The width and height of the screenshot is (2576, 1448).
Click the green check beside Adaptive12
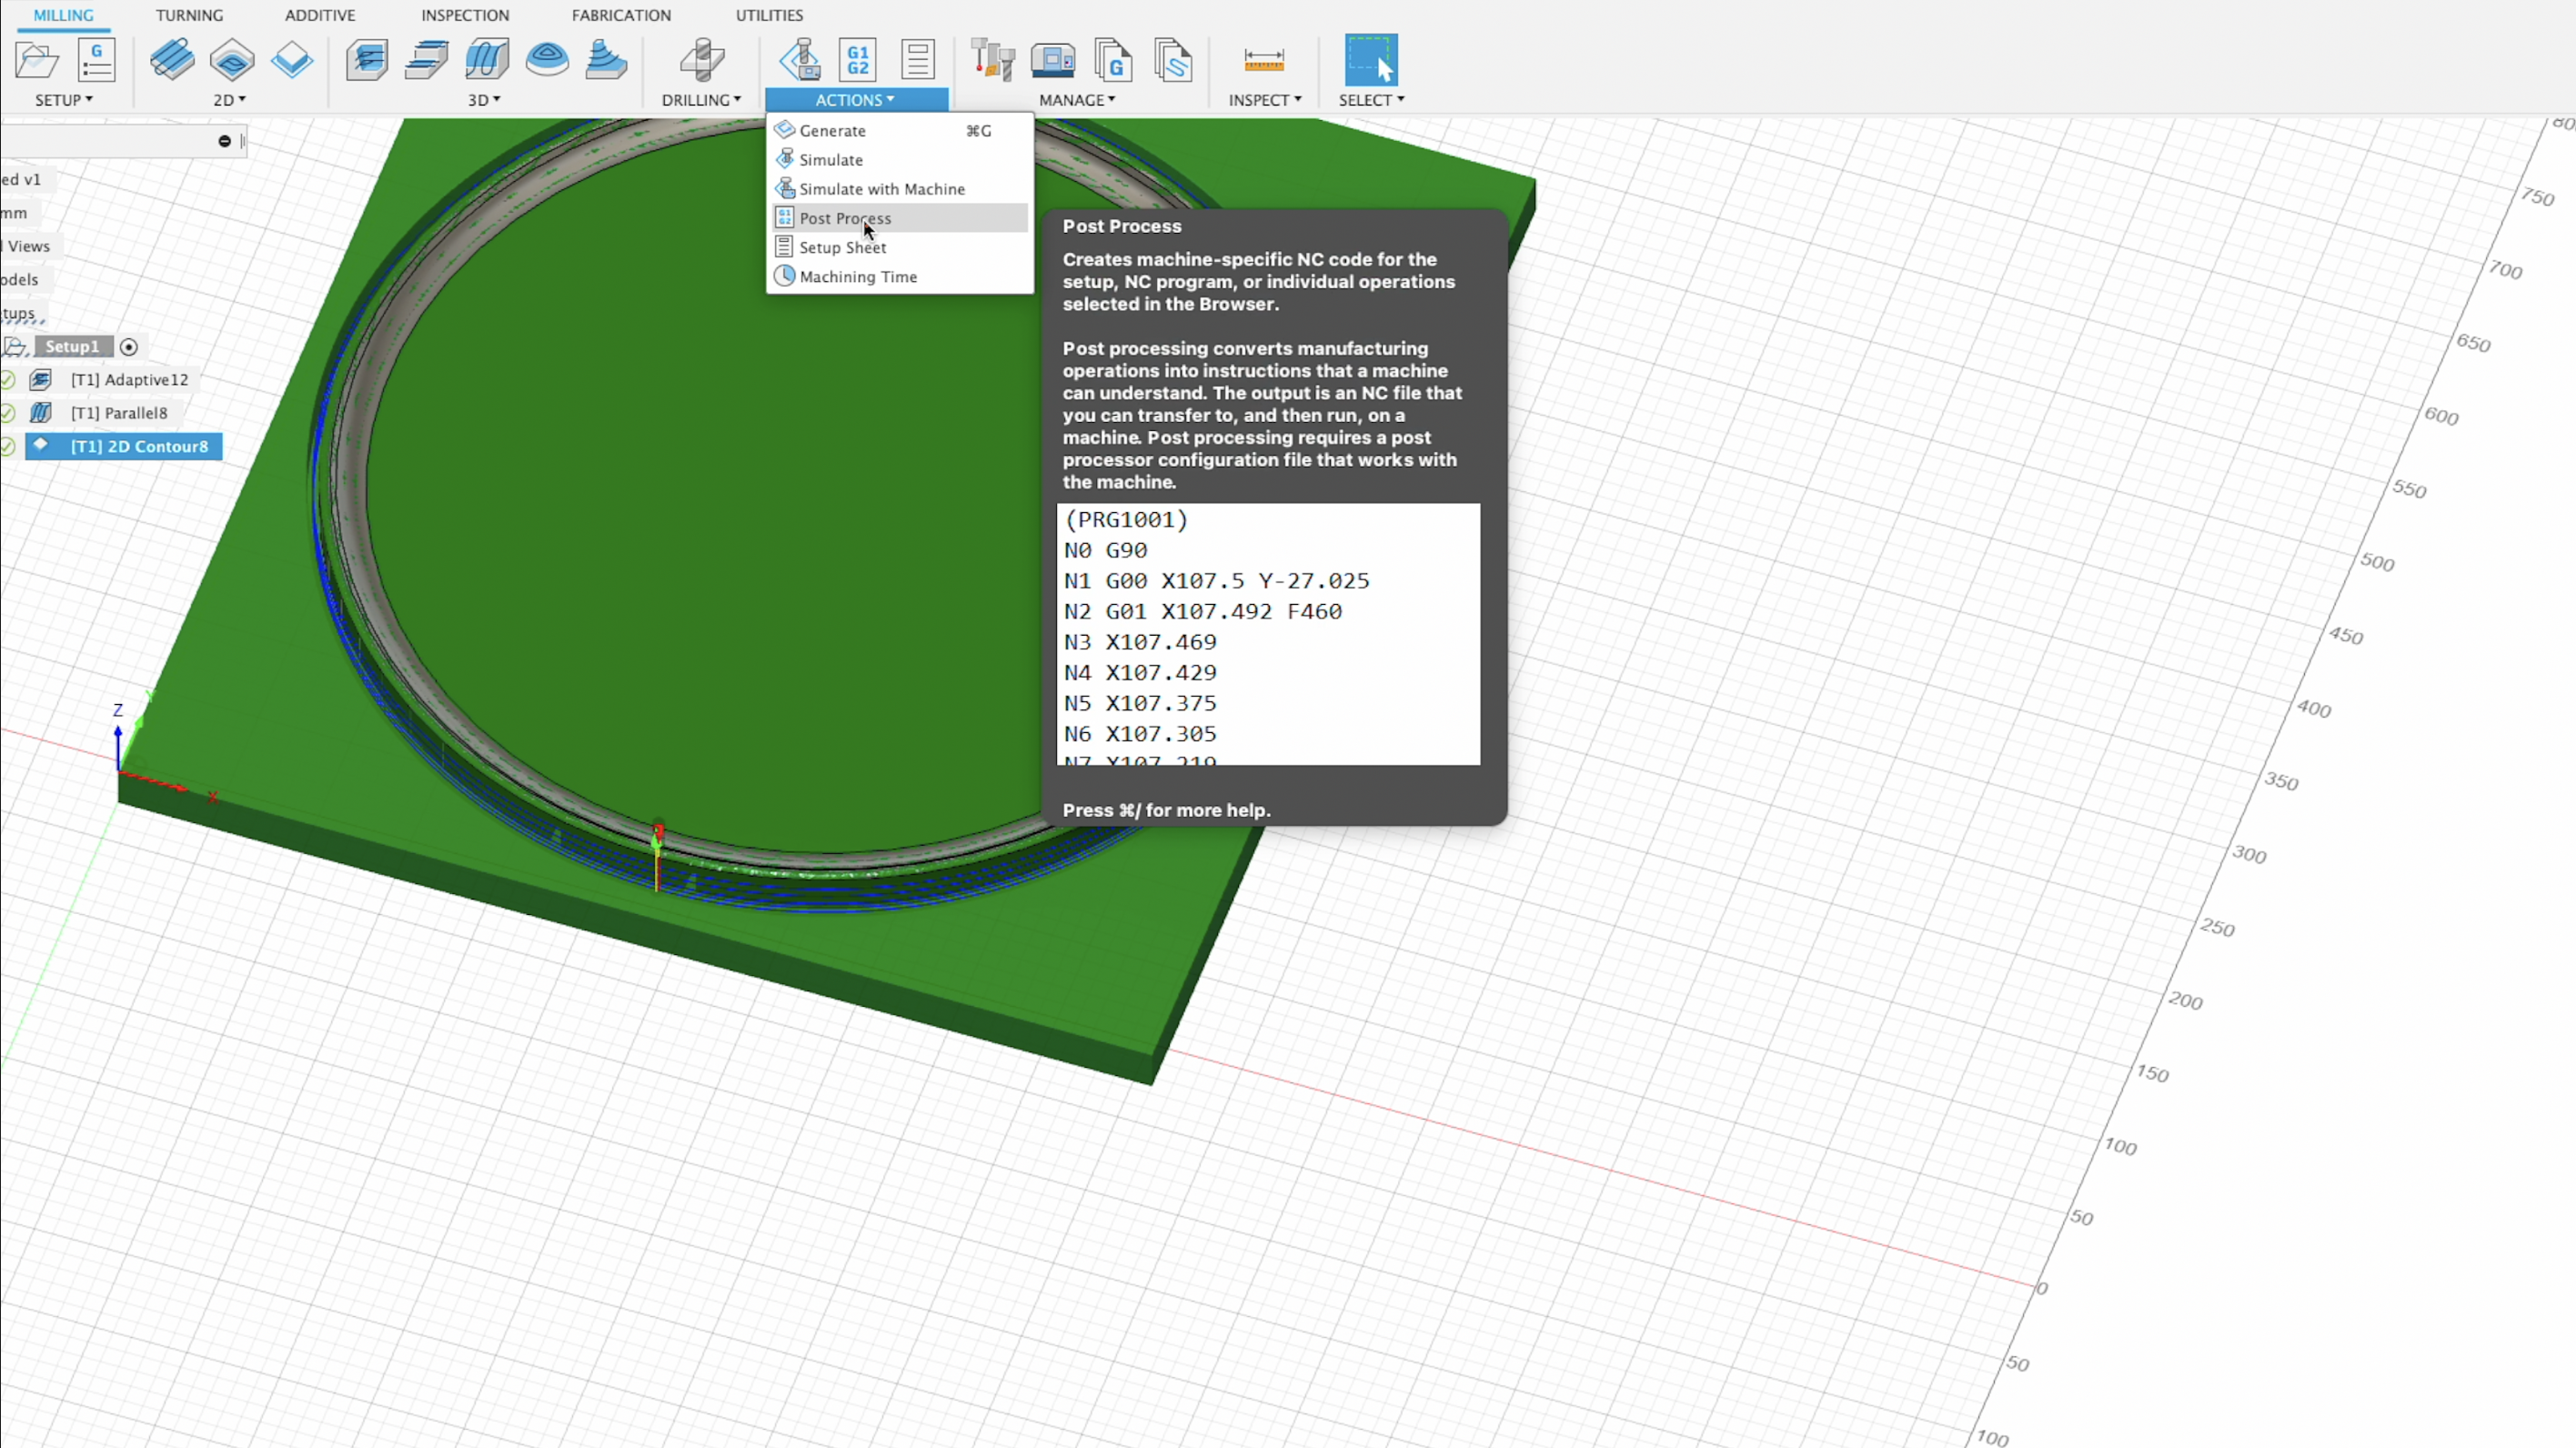[8, 380]
